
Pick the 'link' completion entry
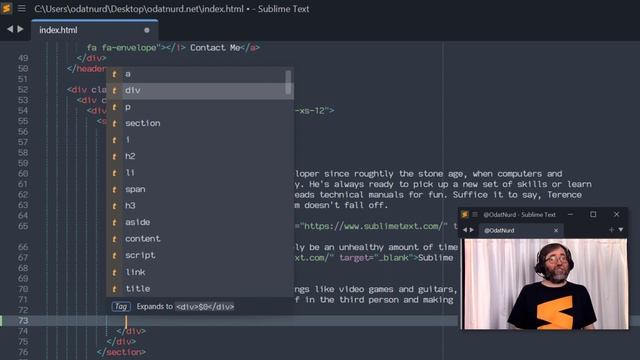(x=200, y=272)
